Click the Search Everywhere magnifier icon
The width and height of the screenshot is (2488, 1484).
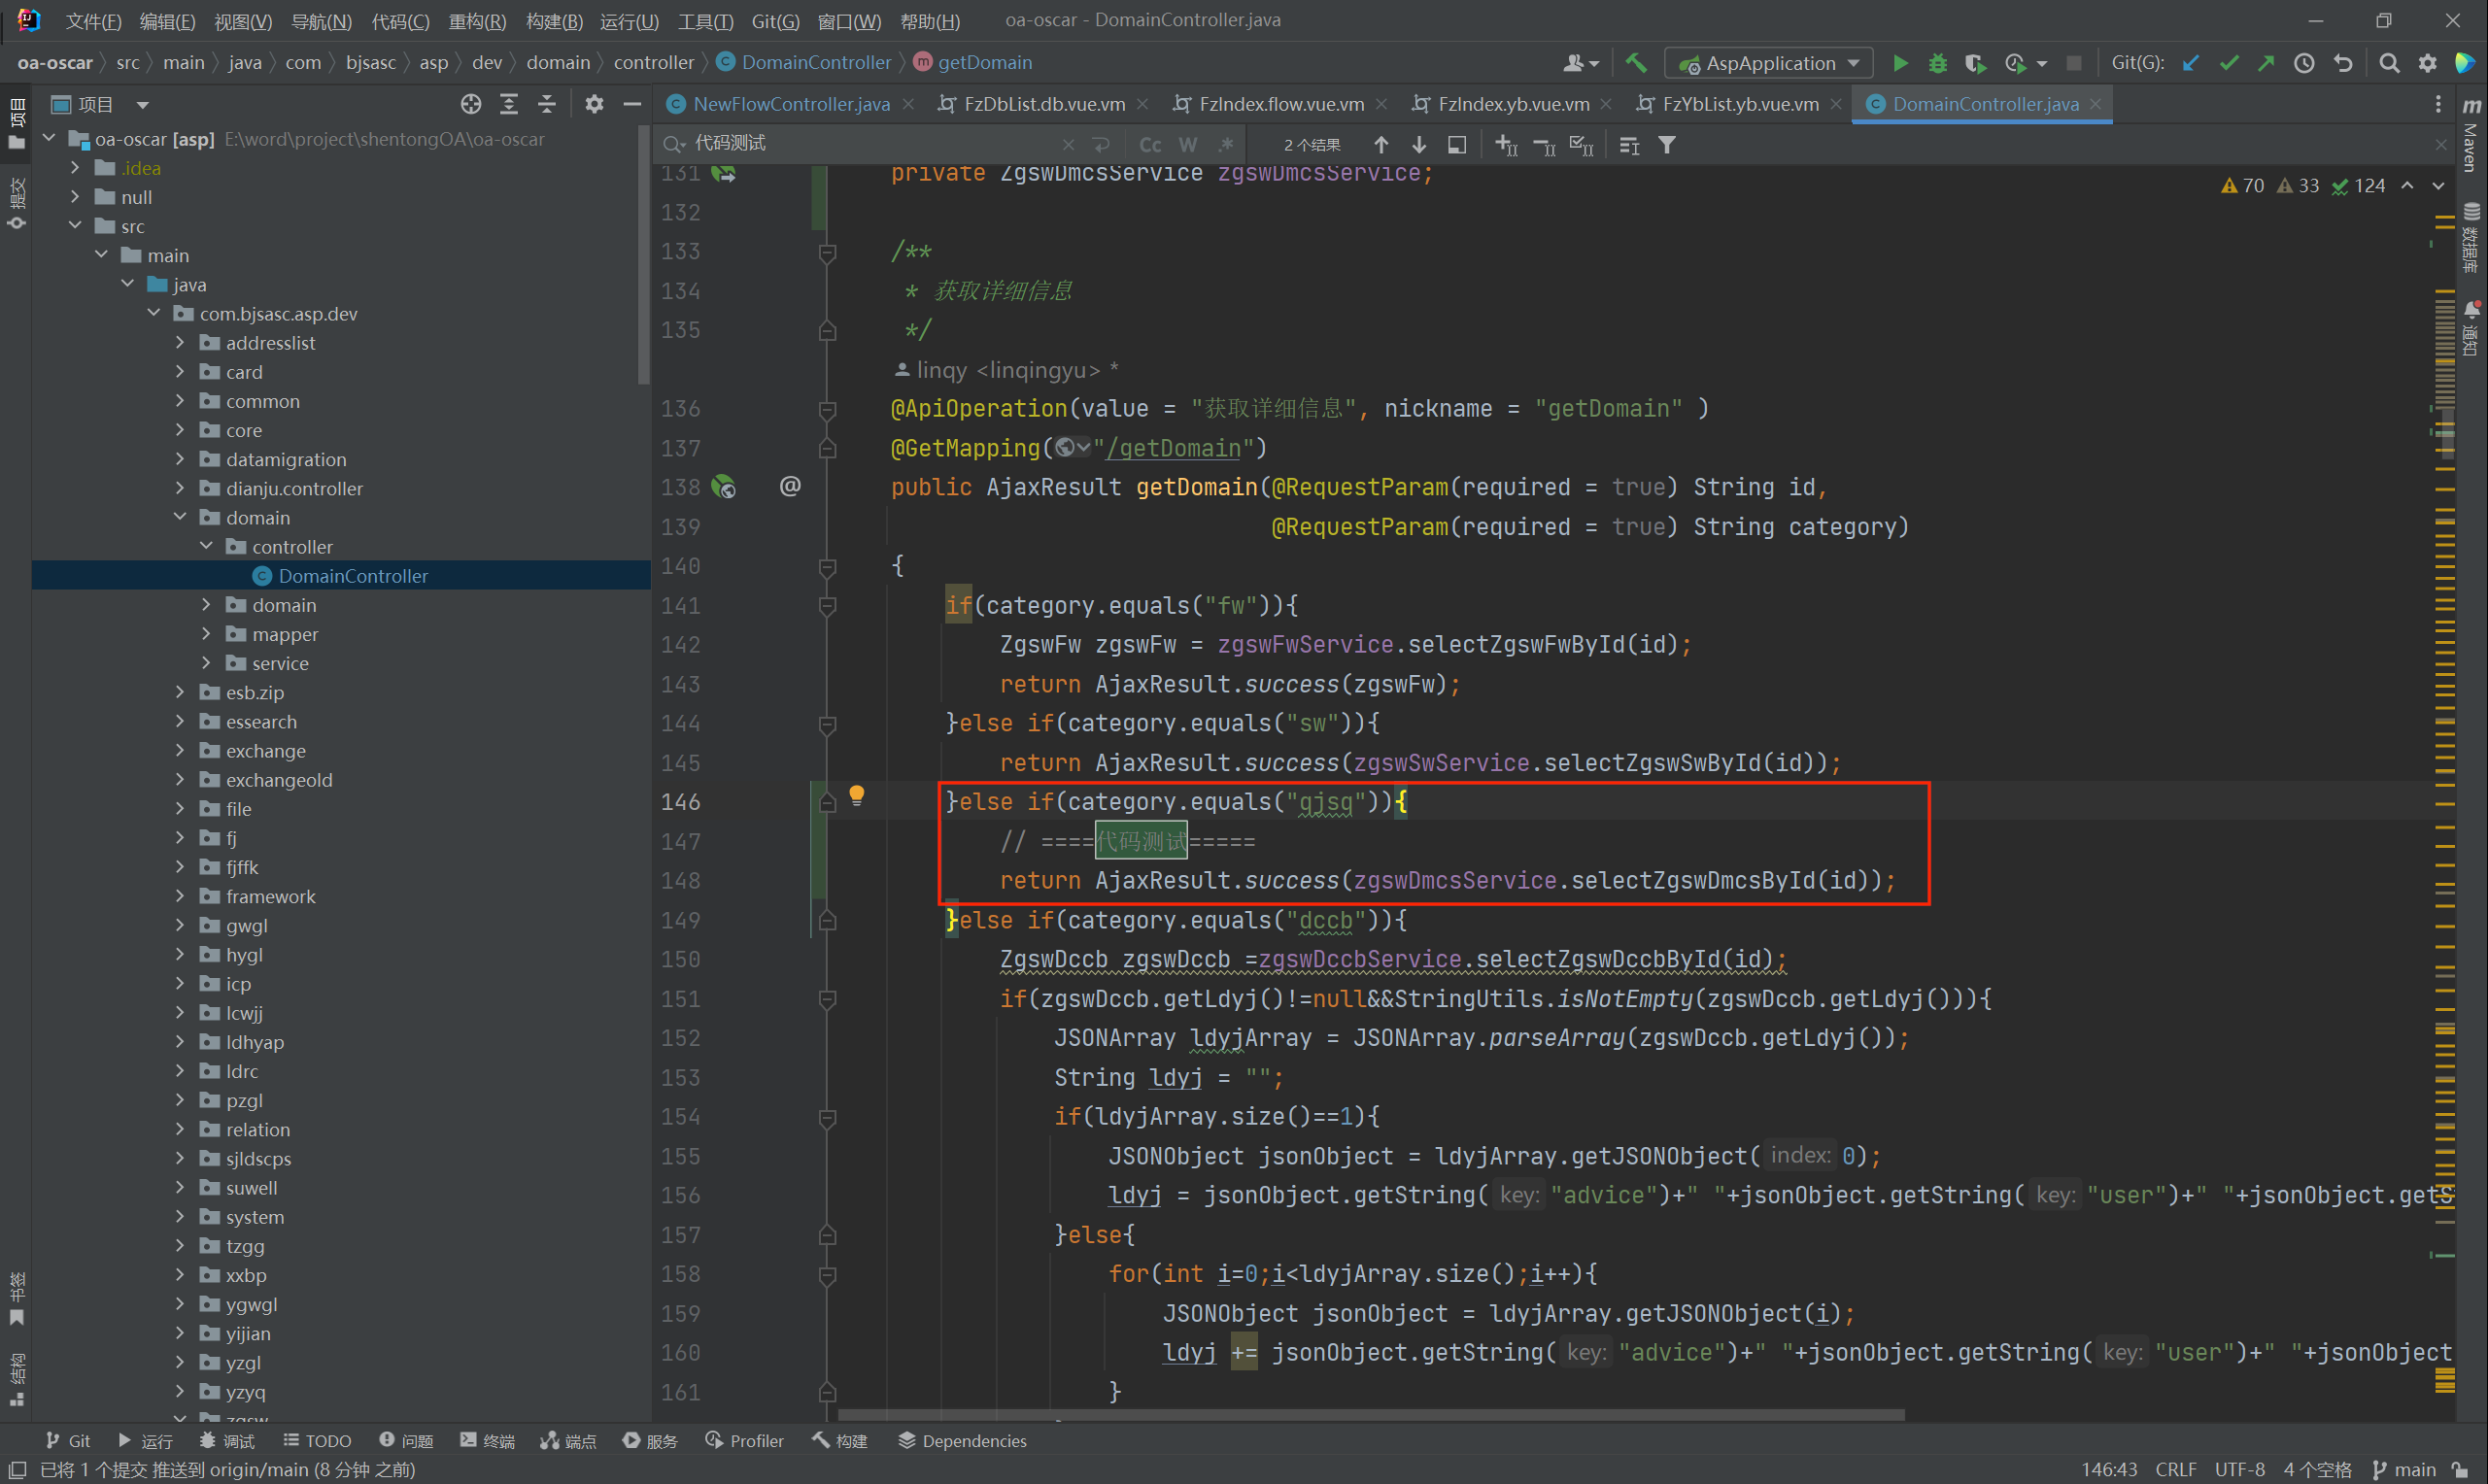point(2389,63)
